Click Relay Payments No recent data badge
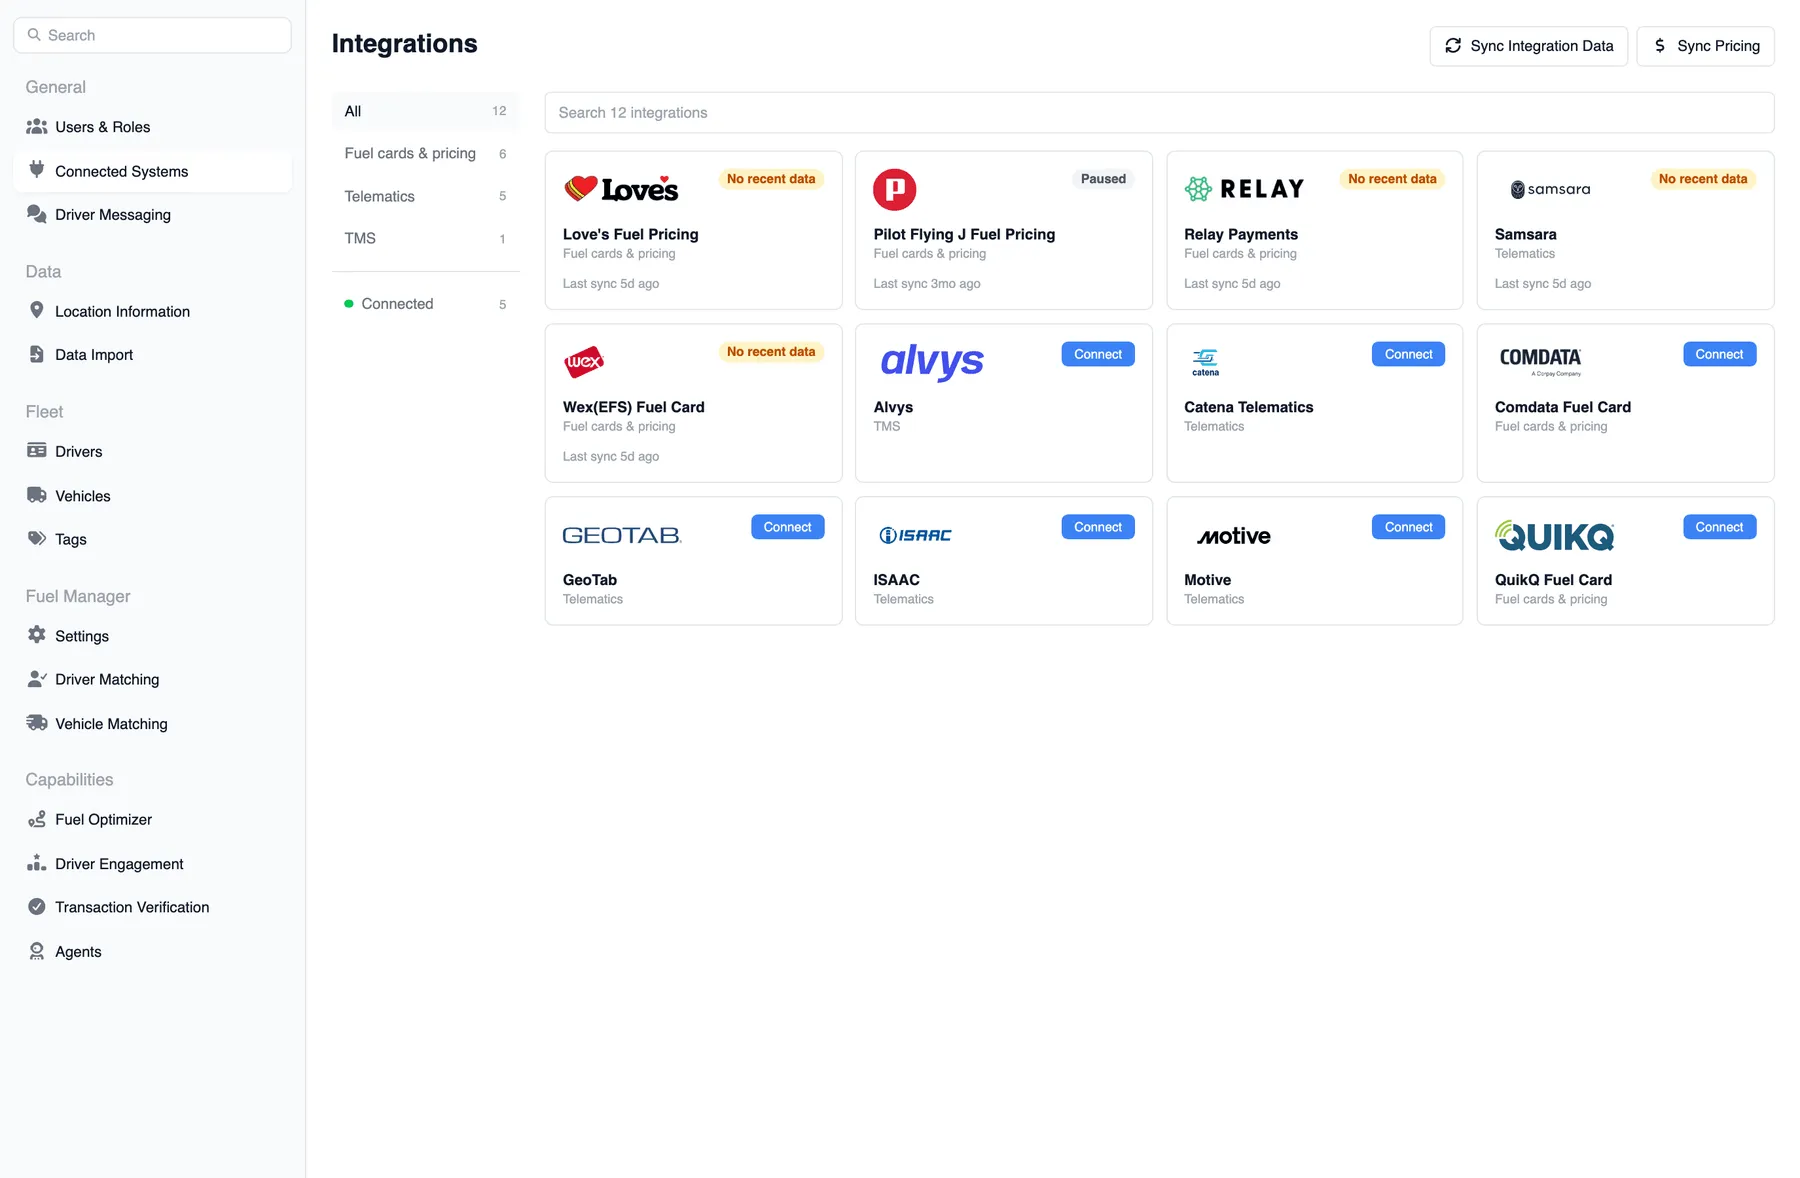The width and height of the screenshot is (1800, 1178). click(1392, 179)
